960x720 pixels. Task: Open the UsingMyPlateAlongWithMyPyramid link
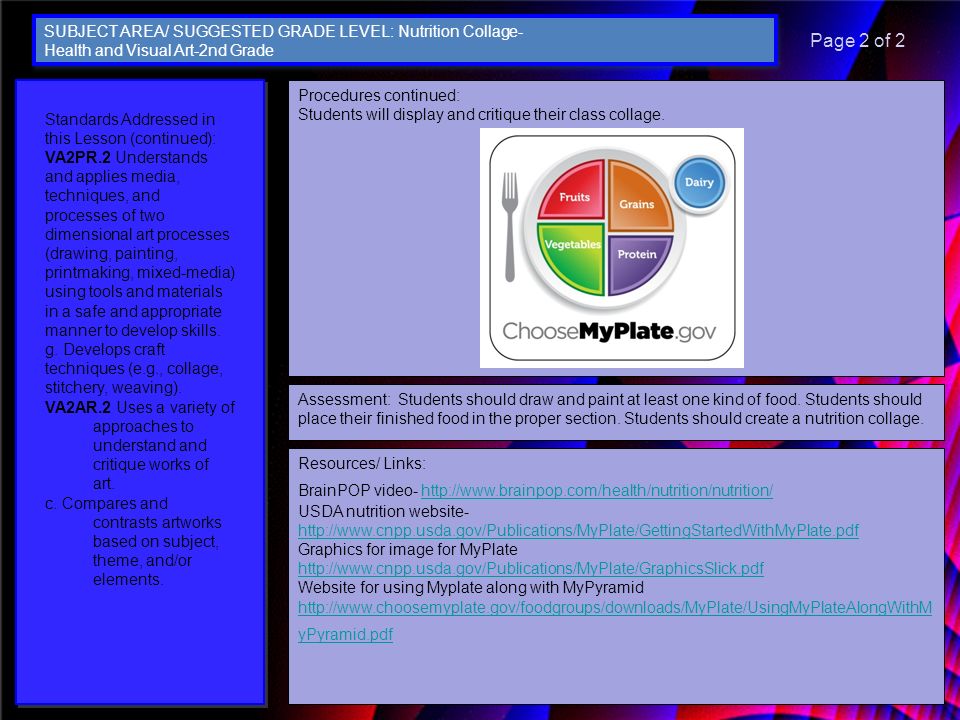click(615, 620)
